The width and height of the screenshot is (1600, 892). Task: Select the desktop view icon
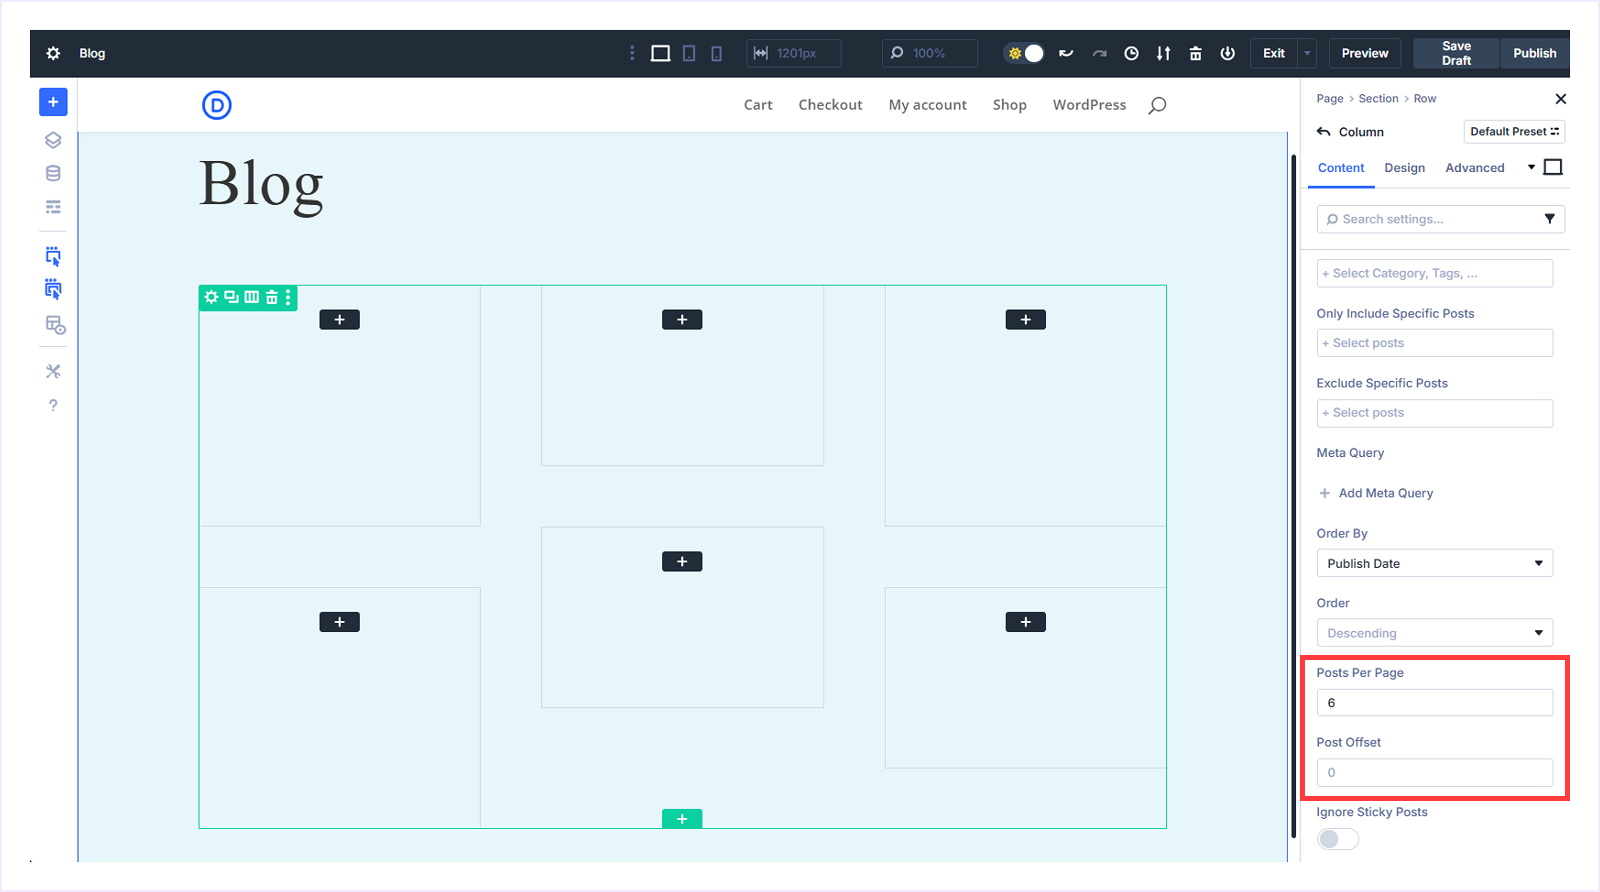[660, 54]
